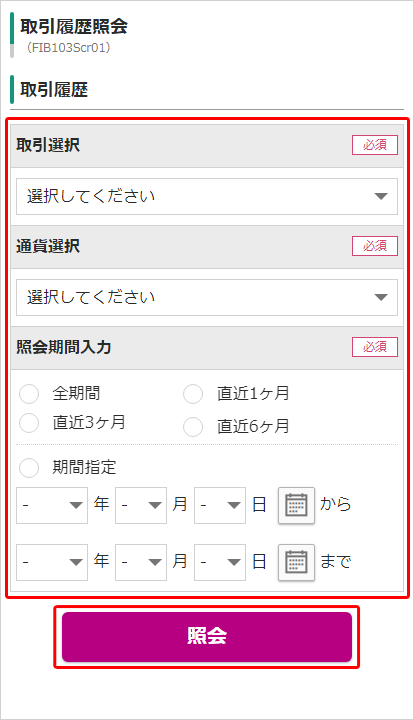
Task: Open the start date year dropdown
Action: tap(52, 506)
